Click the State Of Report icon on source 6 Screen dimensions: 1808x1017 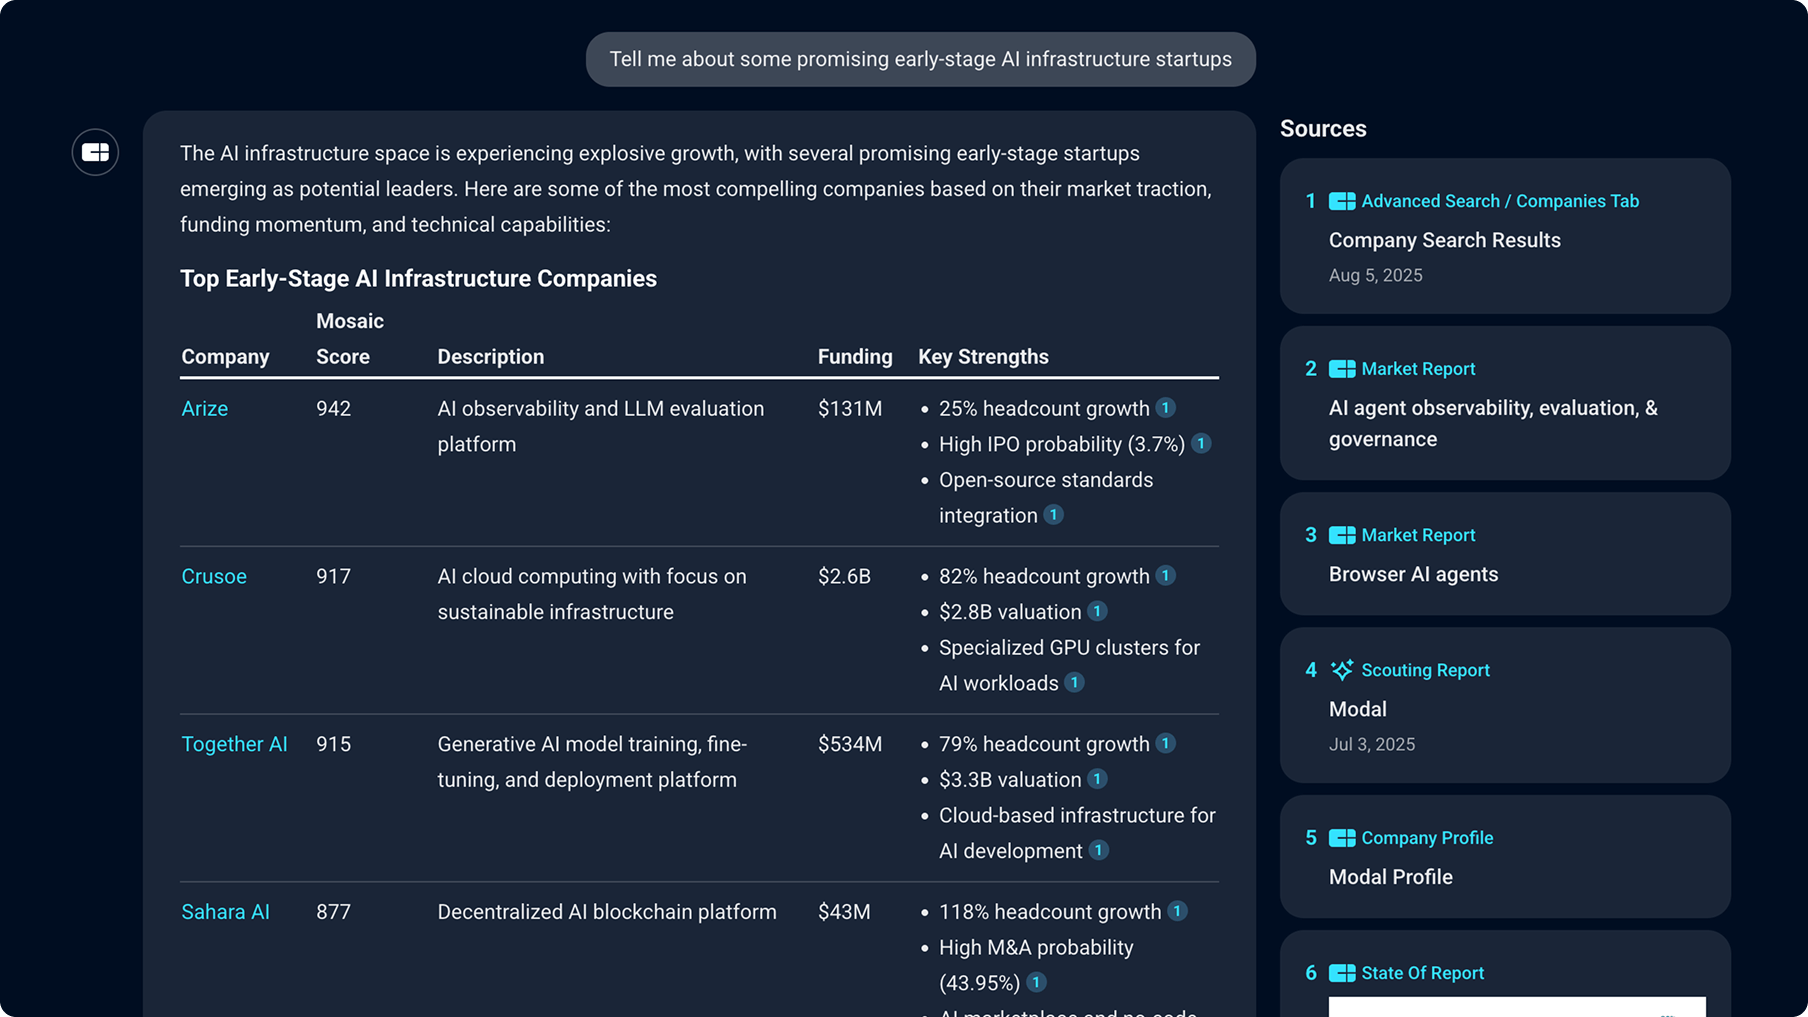(x=1344, y=972)
